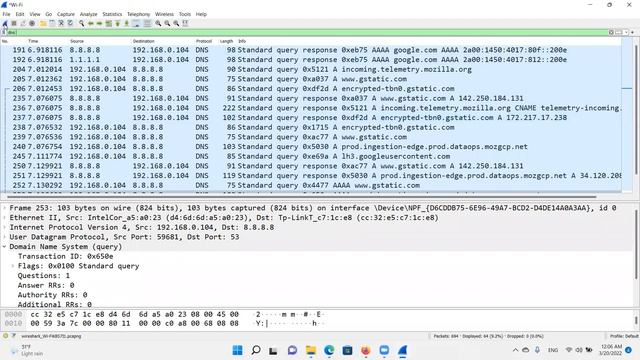Open capture options
The height and width of the screenshot is (360, 640).
[32, 24]
